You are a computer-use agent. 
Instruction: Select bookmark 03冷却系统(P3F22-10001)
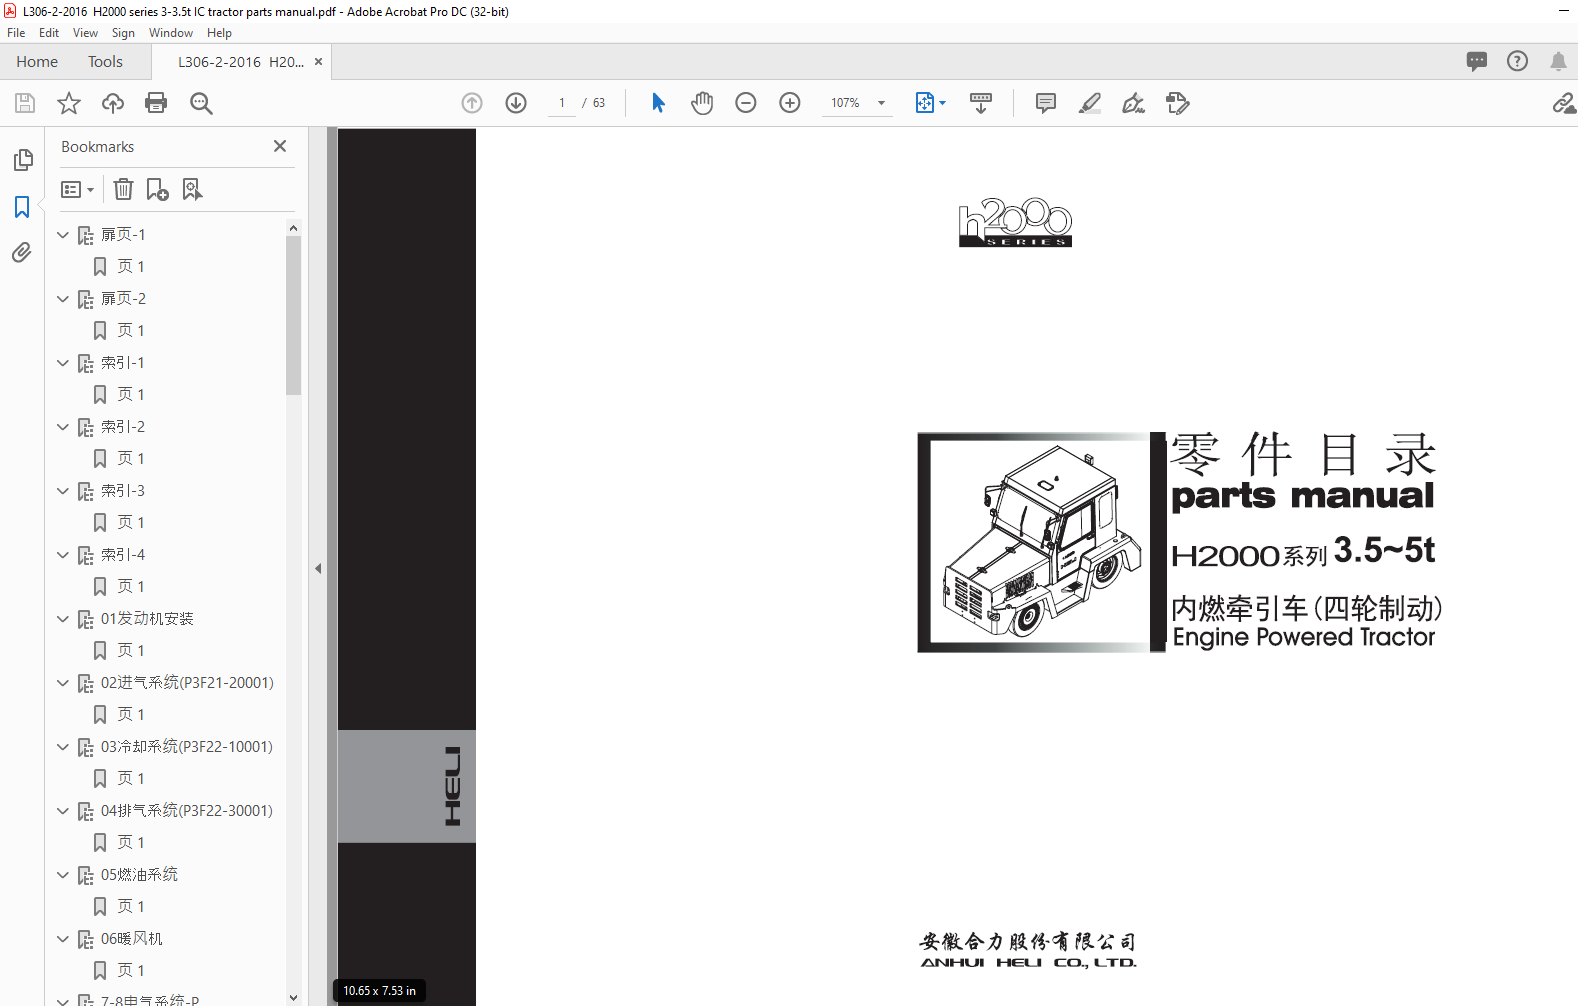pyautogui.click(x=187, y=747)
